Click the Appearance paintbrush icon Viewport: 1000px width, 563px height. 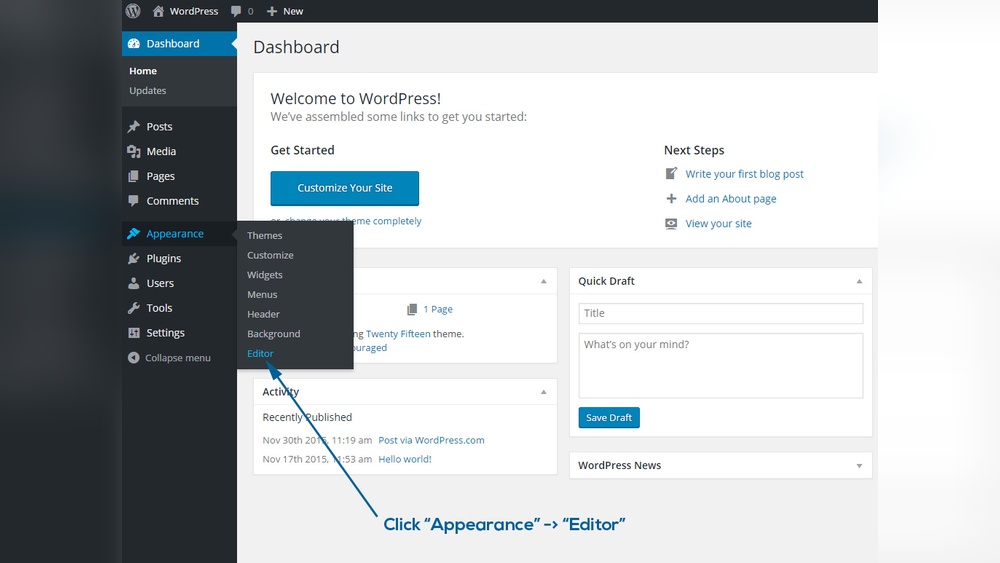pos(133,233)
